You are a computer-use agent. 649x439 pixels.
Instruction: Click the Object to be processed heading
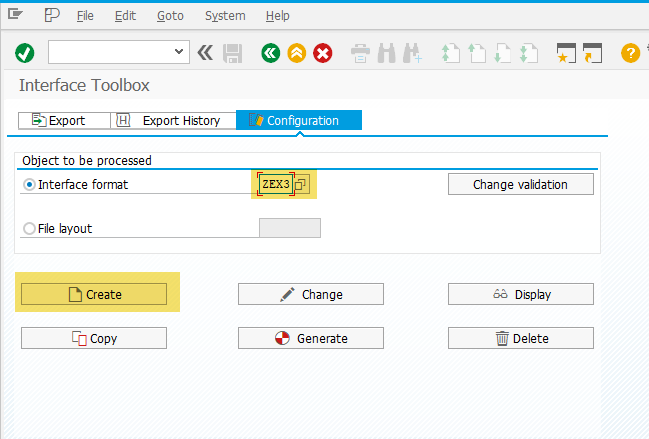[x=87, y=161]
